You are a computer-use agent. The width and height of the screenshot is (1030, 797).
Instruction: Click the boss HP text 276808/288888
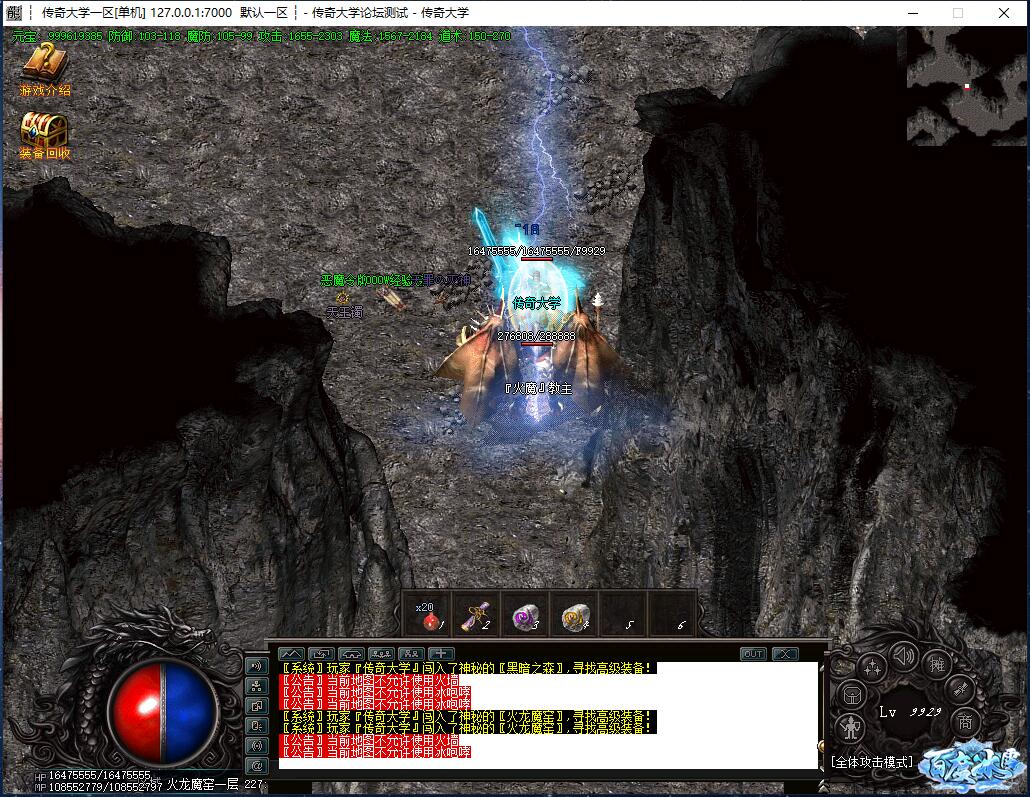pos(536,336)
